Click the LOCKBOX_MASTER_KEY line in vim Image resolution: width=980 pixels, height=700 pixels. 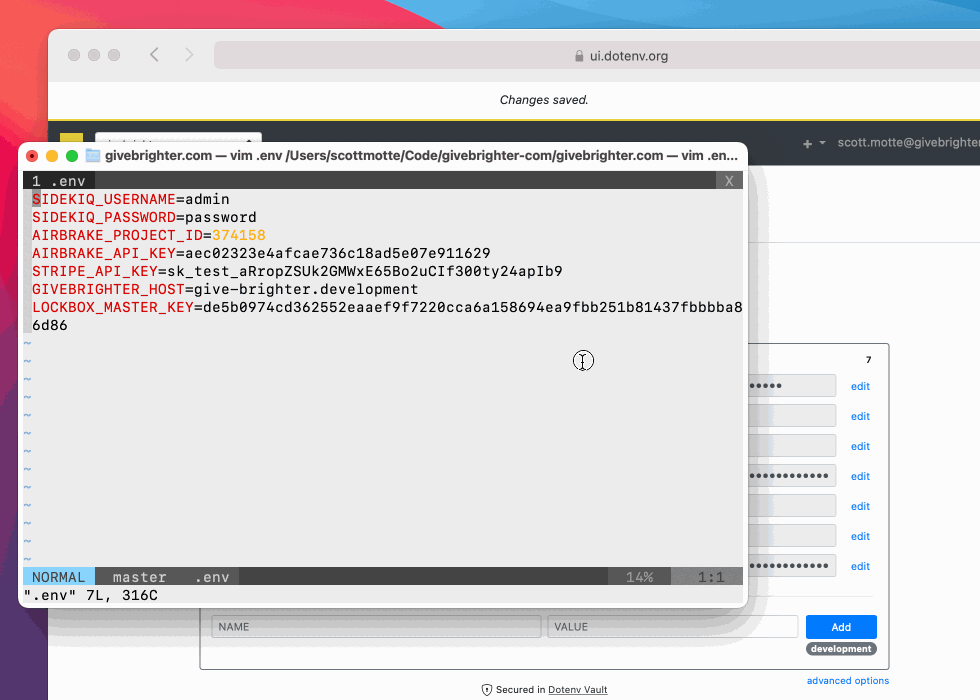388,316
